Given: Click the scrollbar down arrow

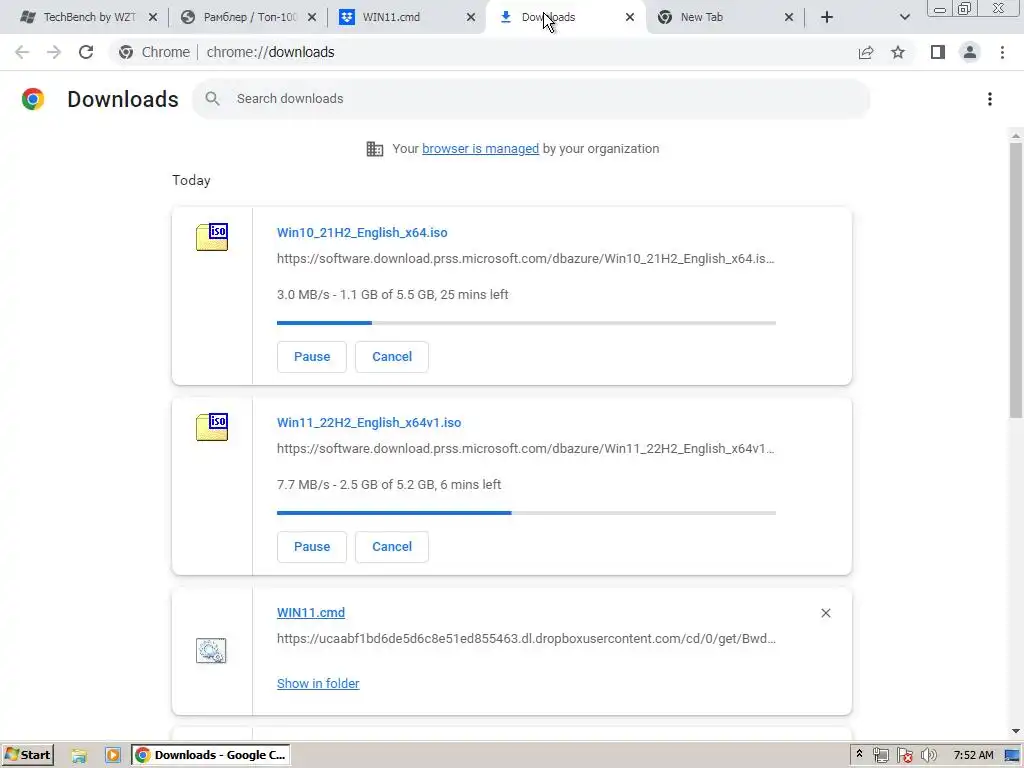Looking at the screenshot, I should coord(1016,731).
